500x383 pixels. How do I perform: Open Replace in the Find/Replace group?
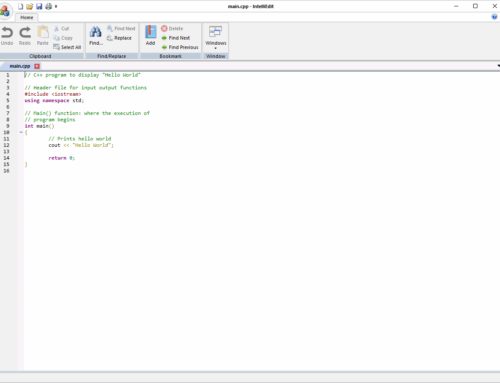click(119, 38)
